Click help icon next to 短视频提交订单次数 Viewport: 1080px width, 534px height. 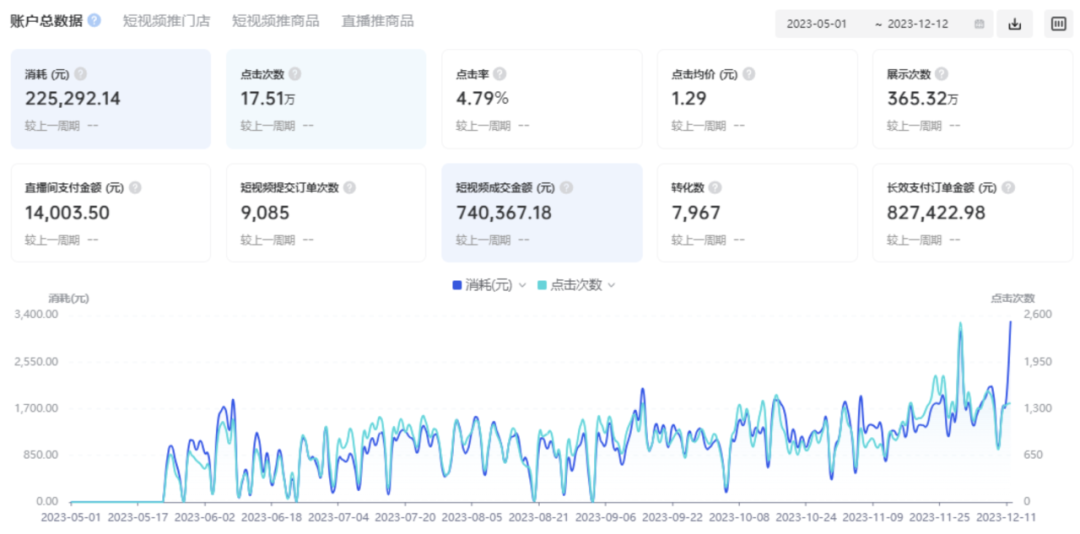pyautogui.click(x=350, y=188)
